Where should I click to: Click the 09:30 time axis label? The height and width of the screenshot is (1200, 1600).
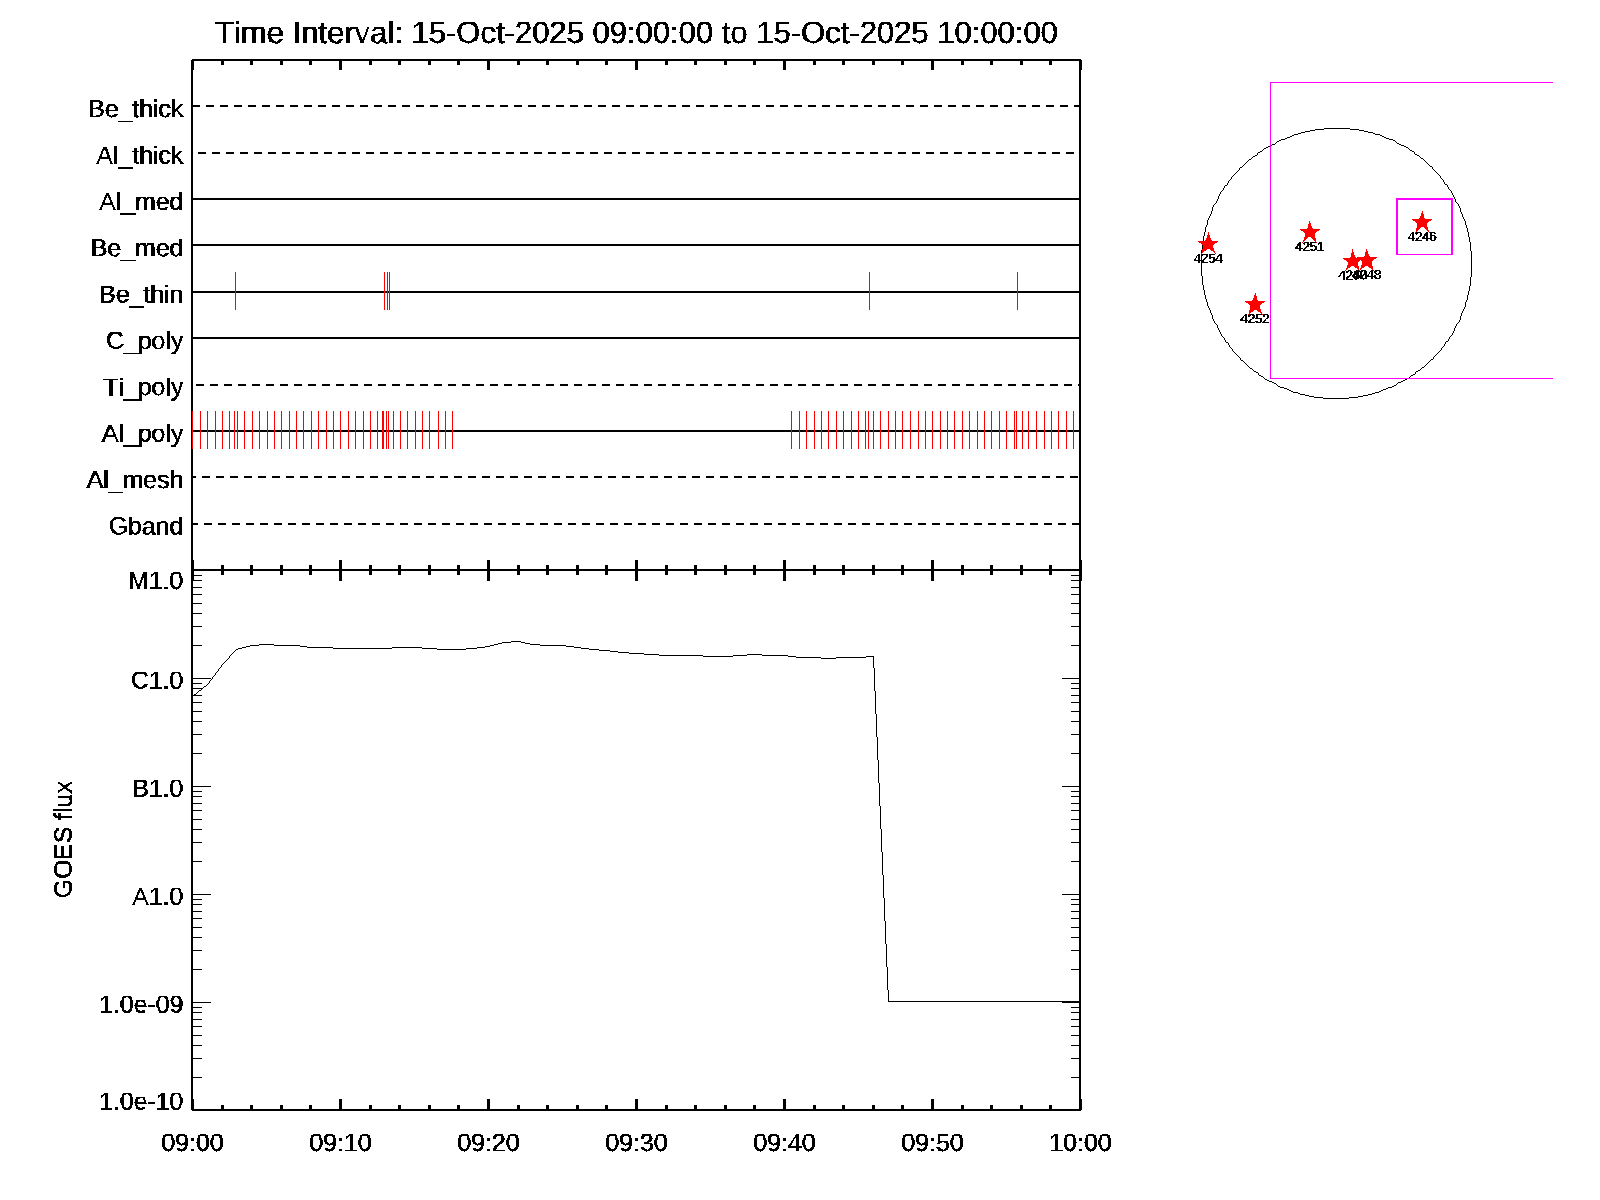[x=636, y=1143]
